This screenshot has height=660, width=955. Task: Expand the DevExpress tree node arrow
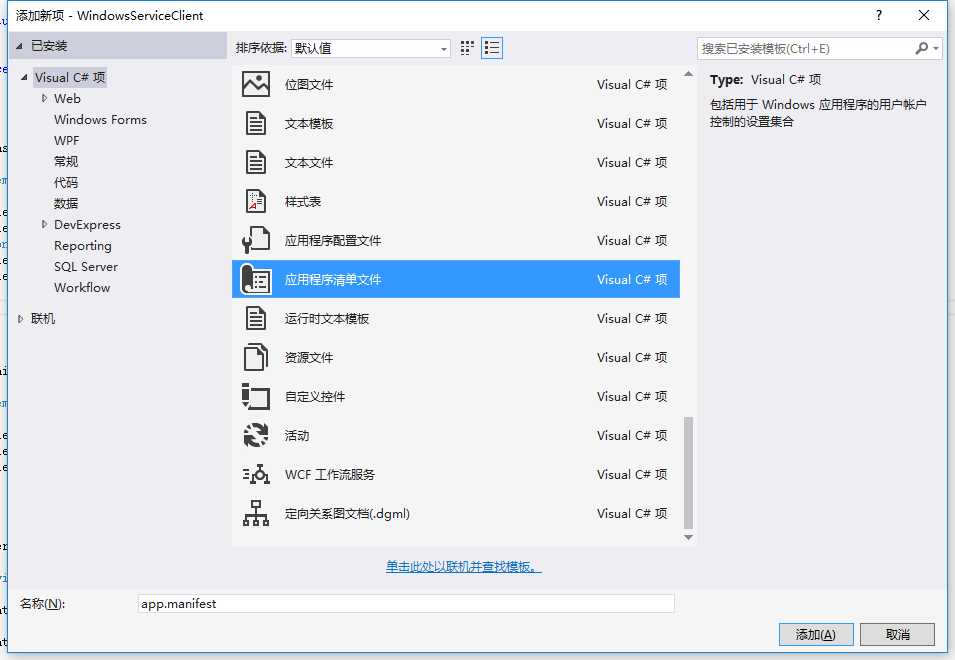pos(44,224)
